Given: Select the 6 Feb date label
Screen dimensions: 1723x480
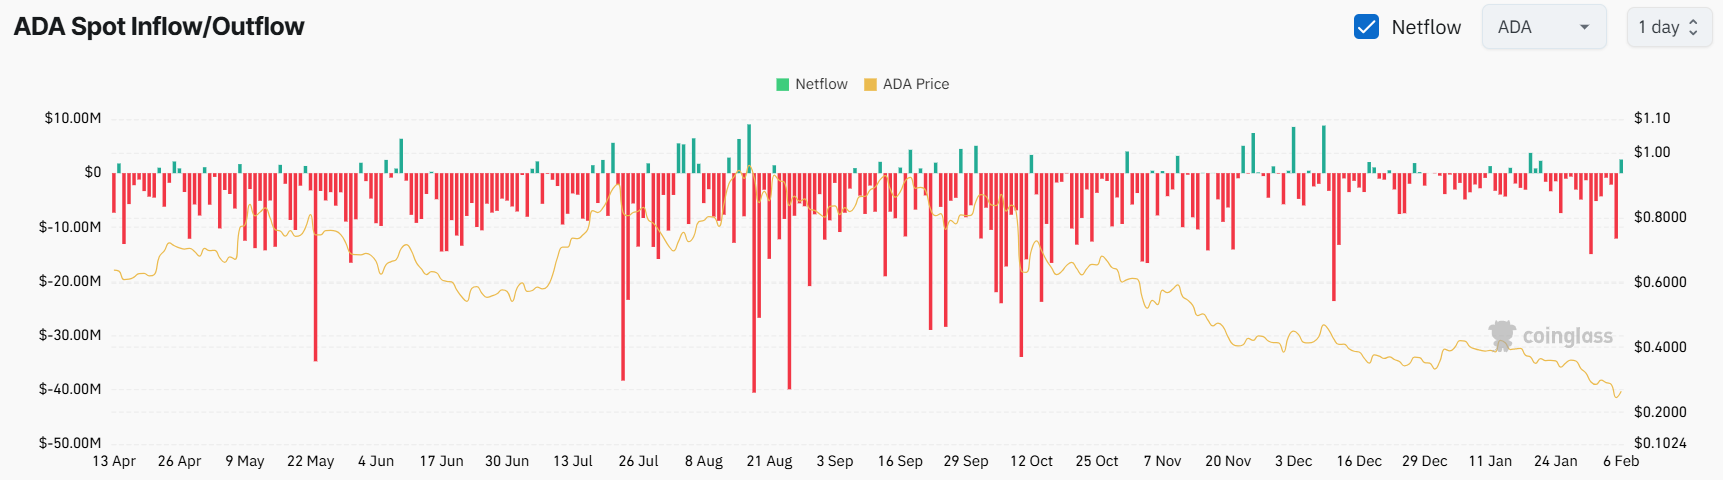Looking at the screenshot, I should click(1621, 461).
